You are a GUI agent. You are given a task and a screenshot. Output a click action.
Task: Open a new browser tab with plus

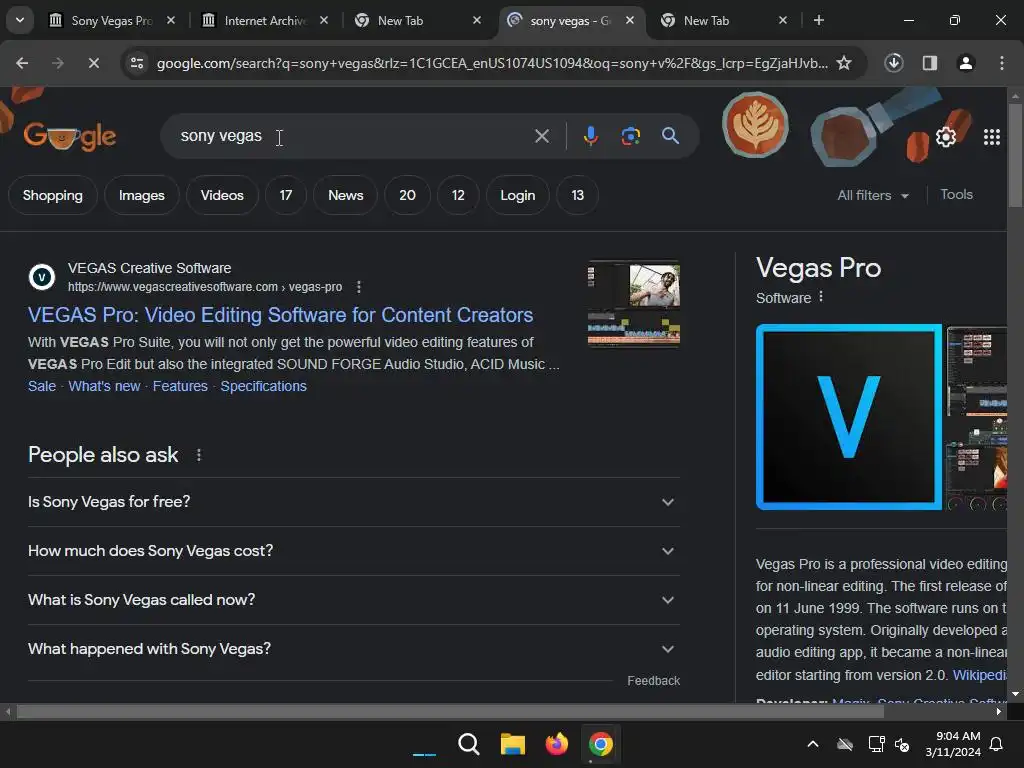click(818, 20)
